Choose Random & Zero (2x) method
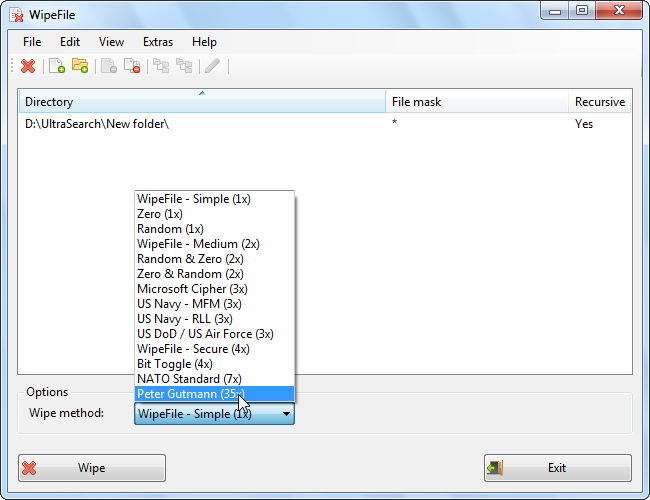Image resolution: width=650 pixels, height=500 pixels. point(214,259)
